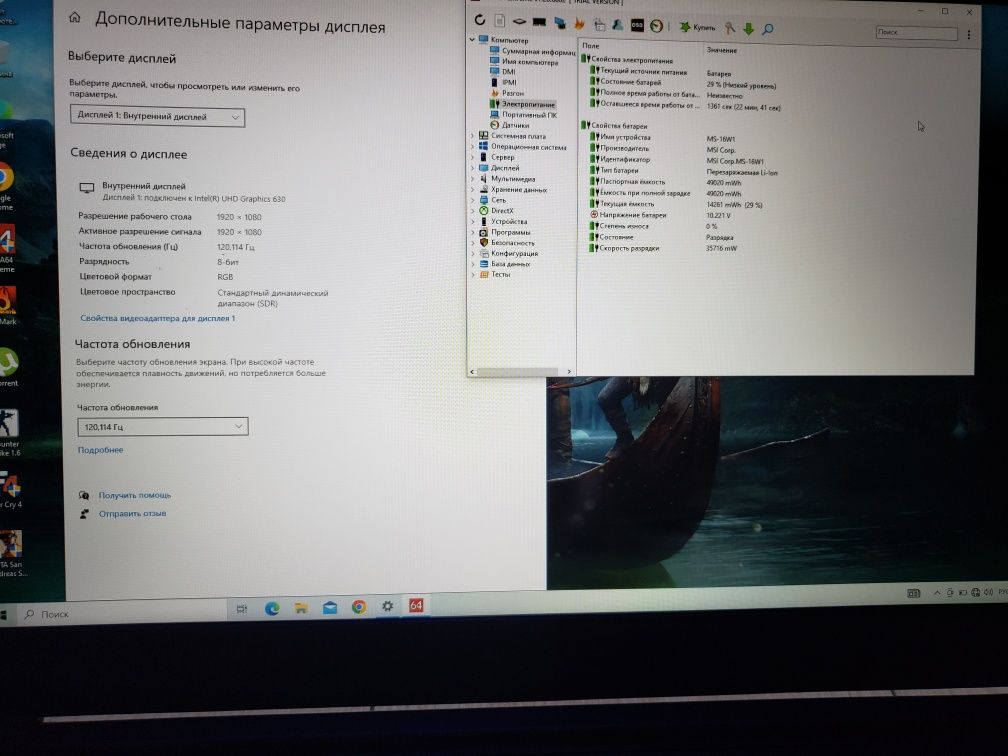Click the Report document icon in AIDA64 toolbar

tap(500, 21)
